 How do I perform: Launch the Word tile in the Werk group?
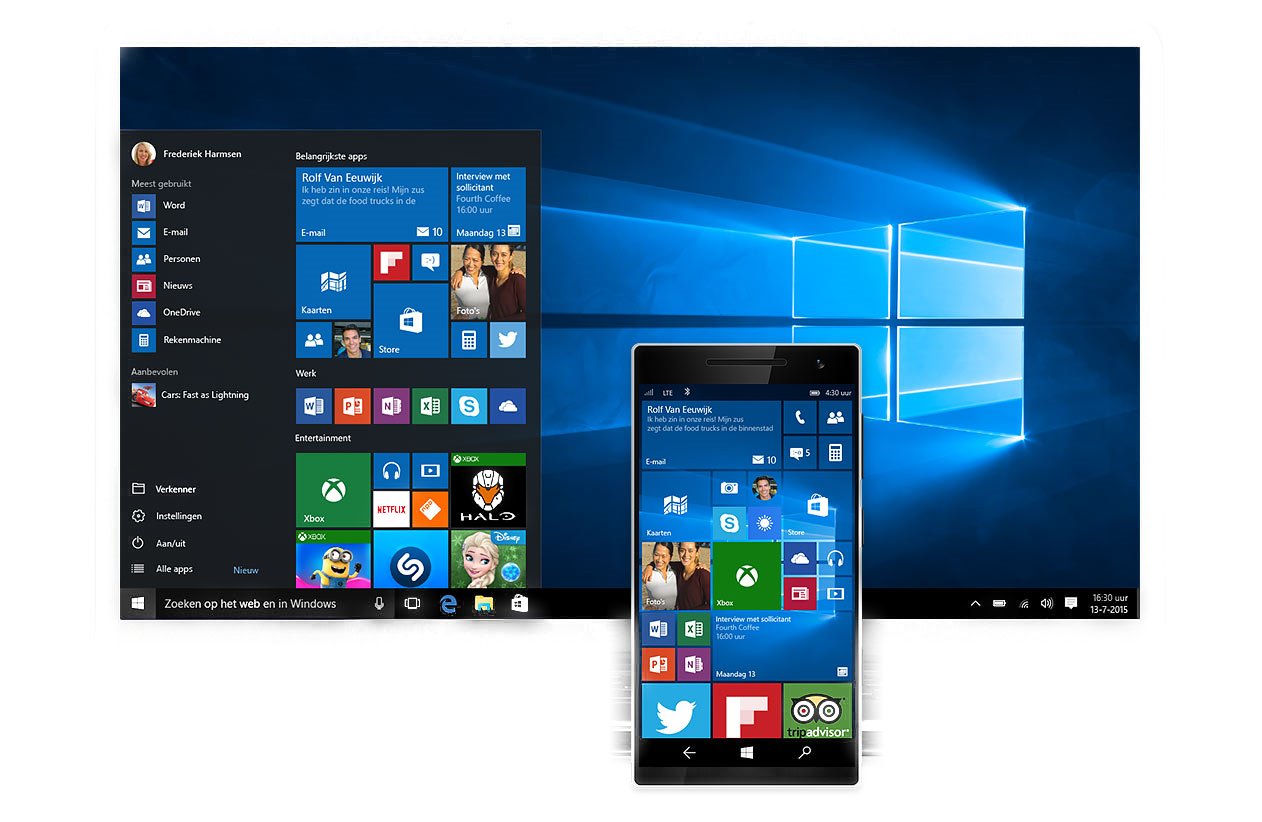314,405
